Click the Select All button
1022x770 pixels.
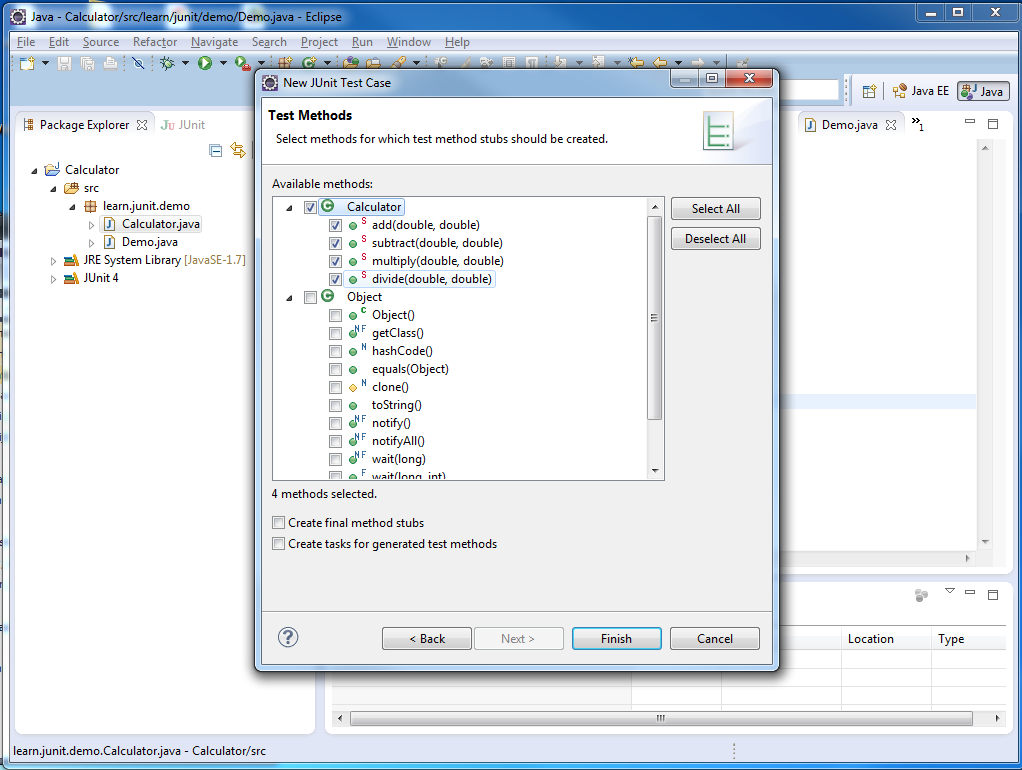click(x=715, y=208)
